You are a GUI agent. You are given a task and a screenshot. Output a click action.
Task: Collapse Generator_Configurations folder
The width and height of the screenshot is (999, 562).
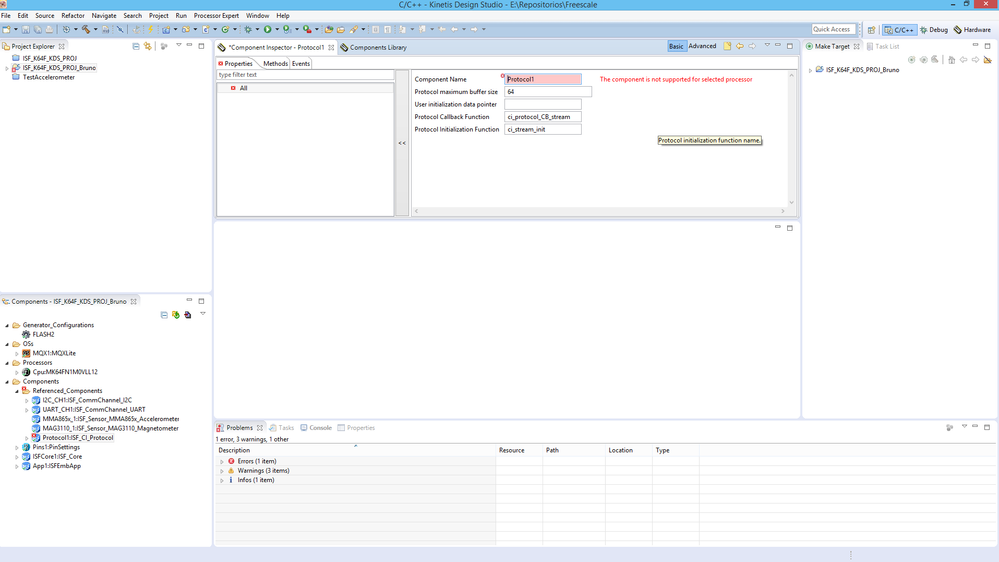[7, 326]
